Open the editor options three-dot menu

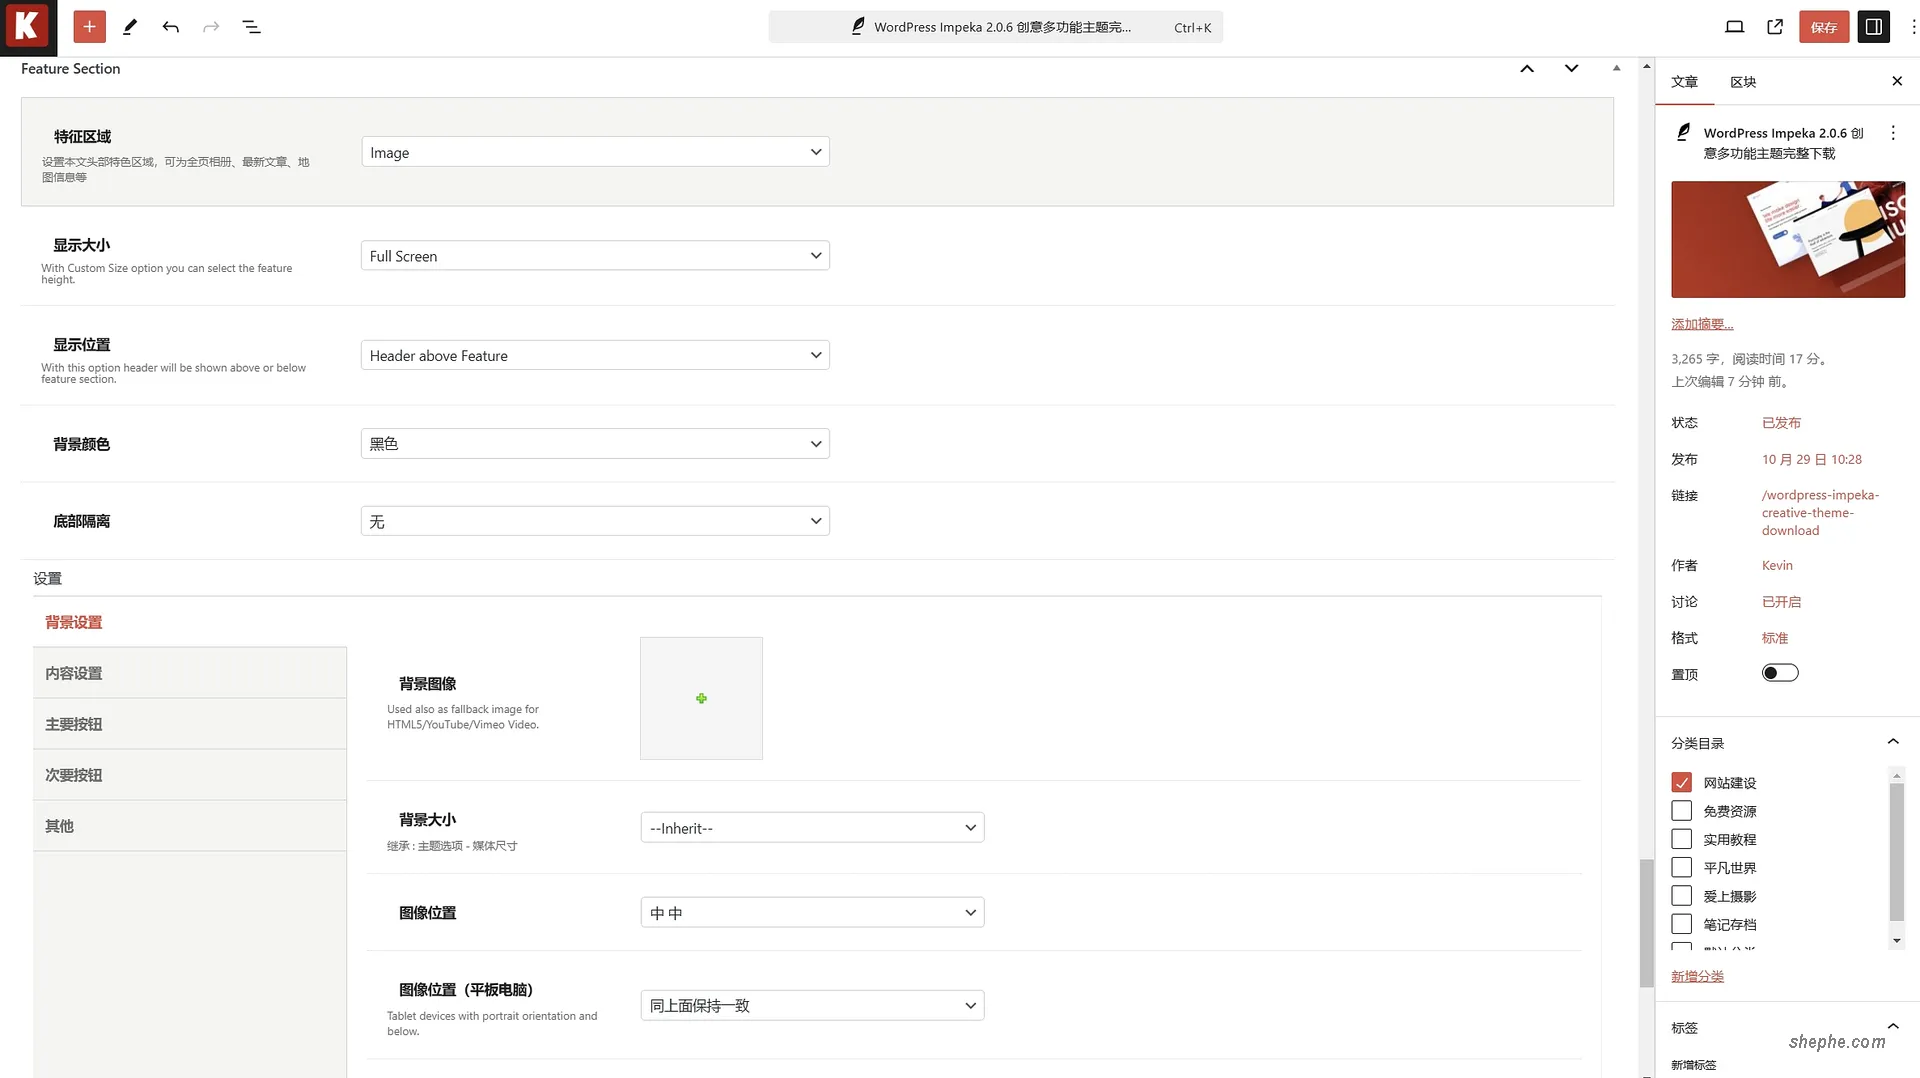click(x=1914, y=27)
